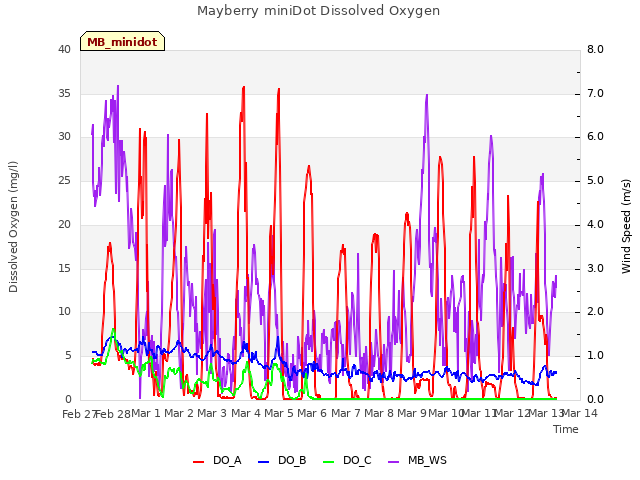This screenshot has width=640, height=480.
Task: Click the DO_C legend entry
Action: tap(347, 460)
